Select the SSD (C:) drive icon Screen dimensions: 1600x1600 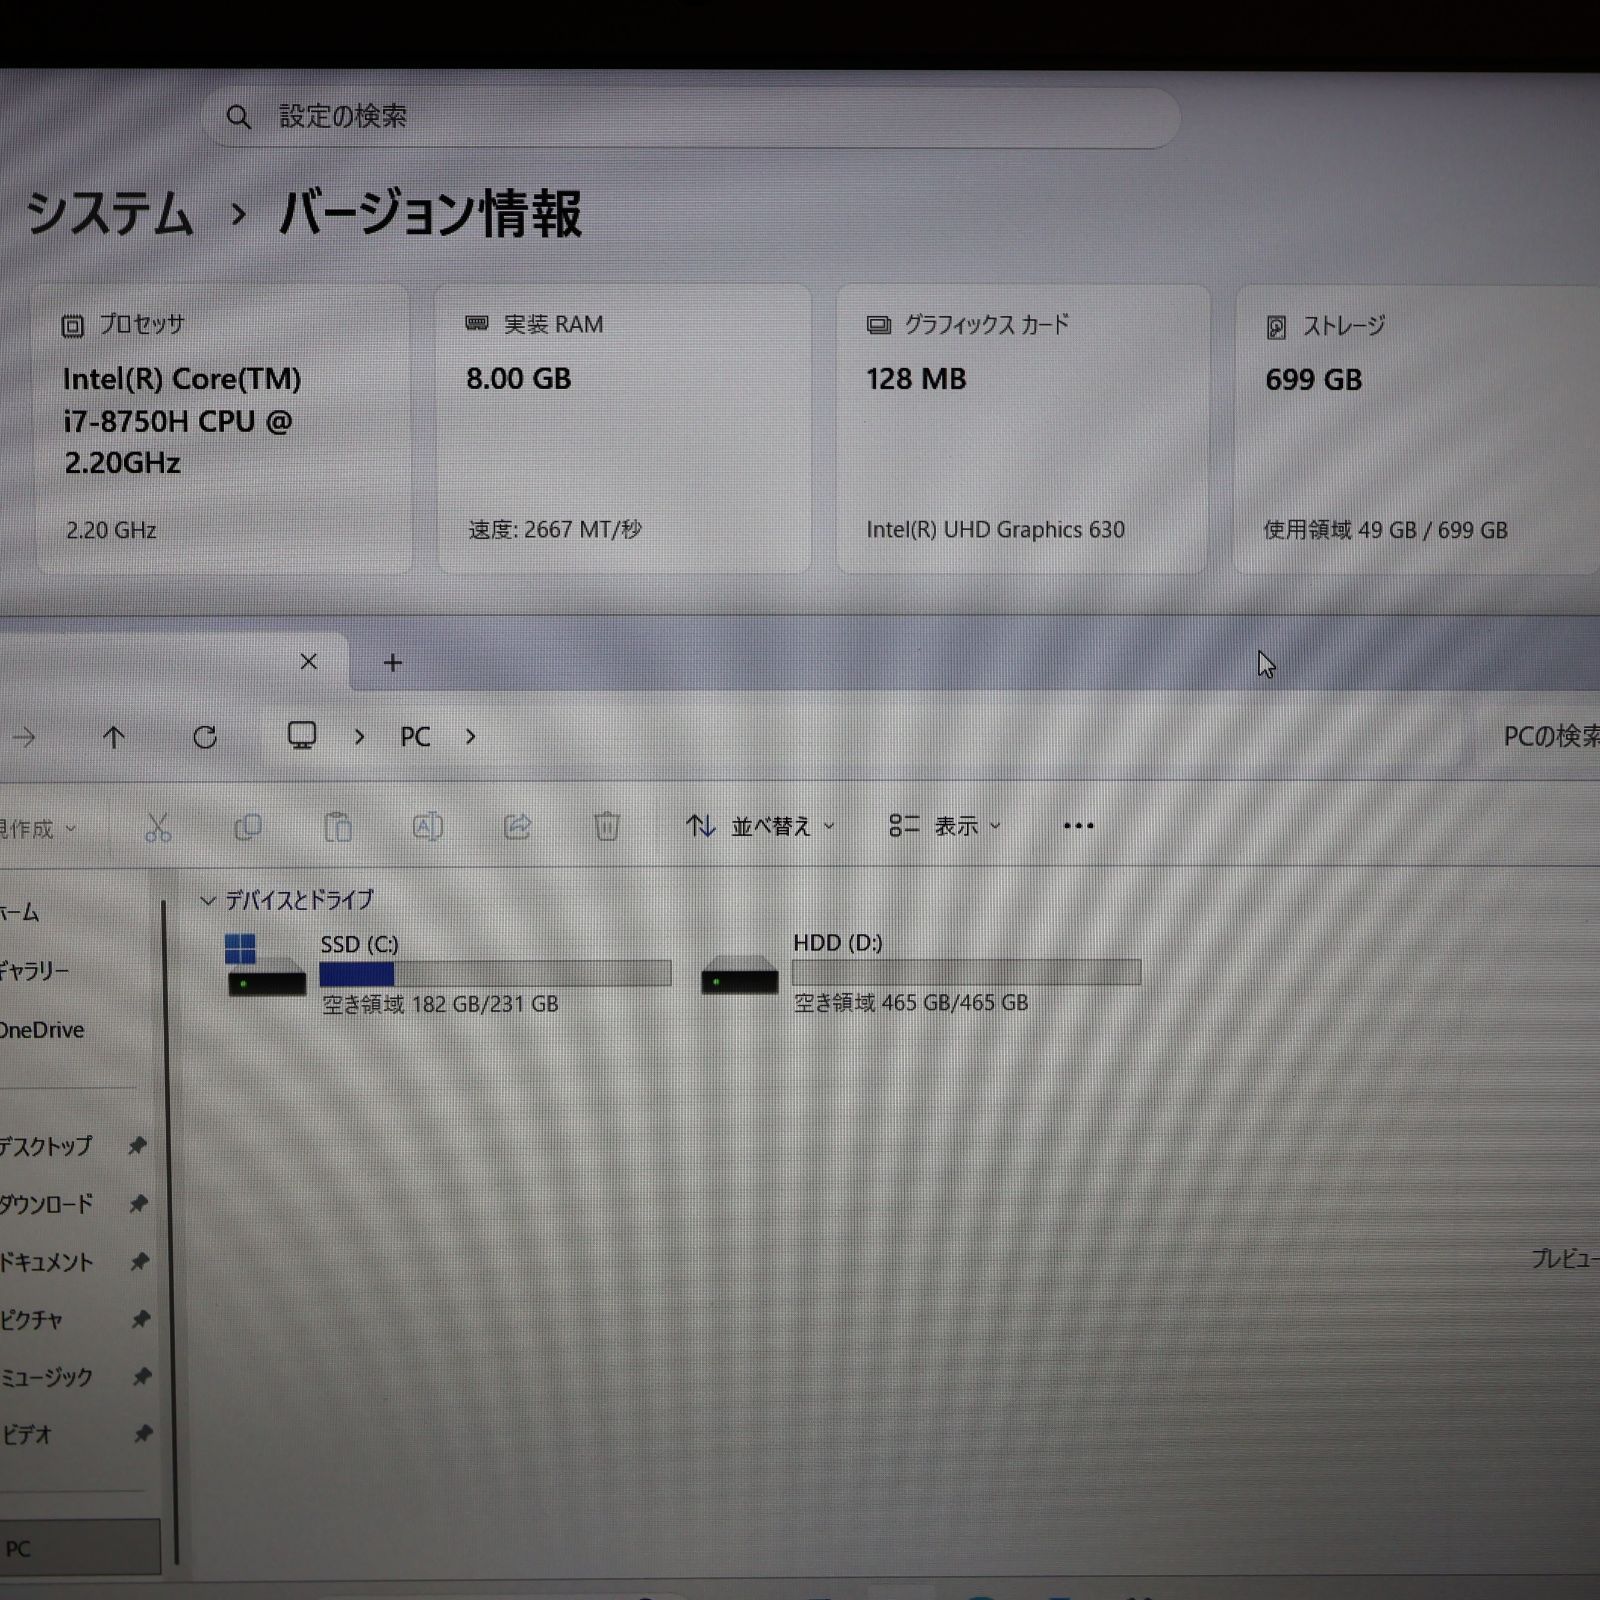[265, 966]
